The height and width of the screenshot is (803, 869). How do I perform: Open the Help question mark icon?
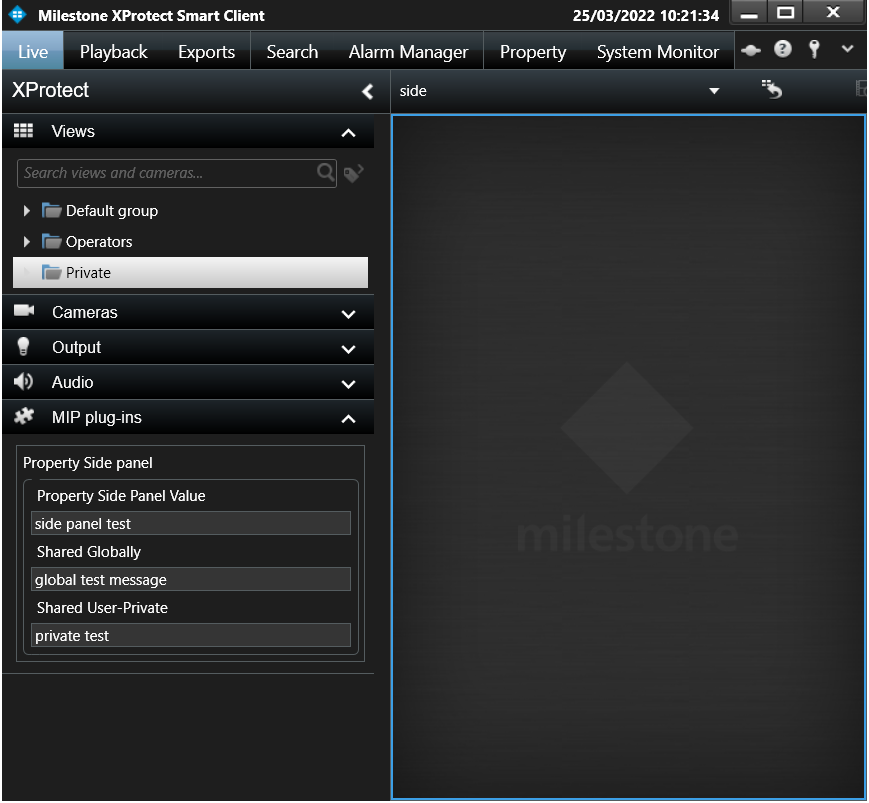782,49
